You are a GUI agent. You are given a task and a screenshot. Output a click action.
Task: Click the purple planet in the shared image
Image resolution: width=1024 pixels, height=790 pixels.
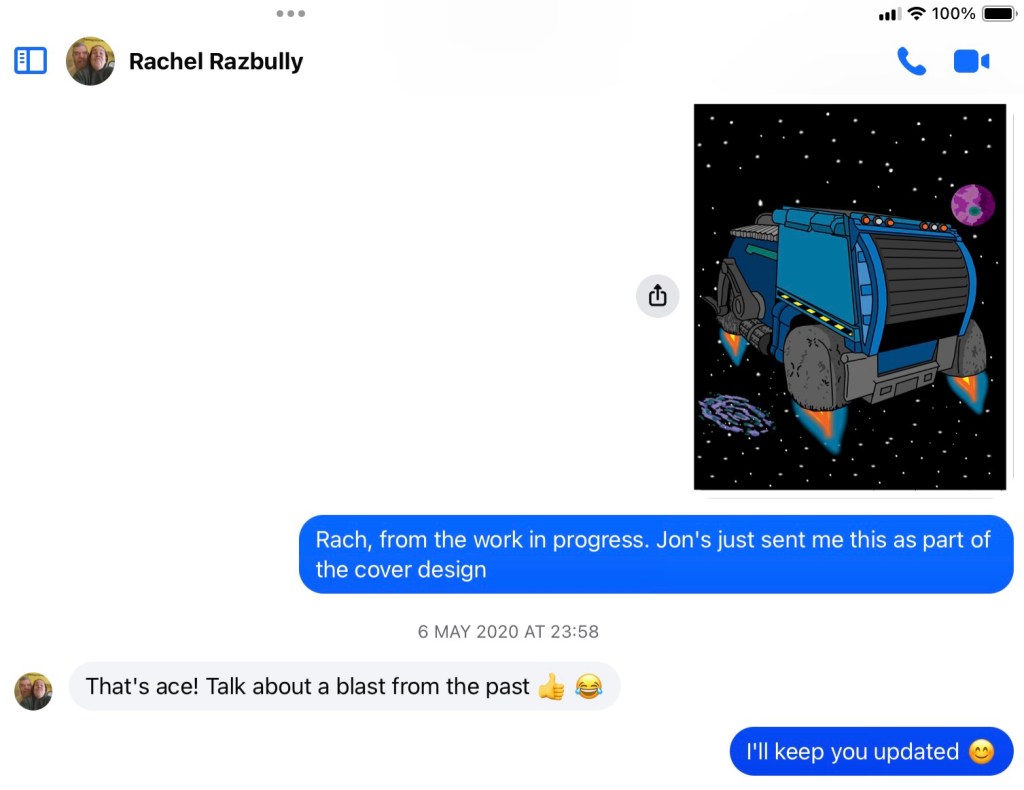[973, 204]
